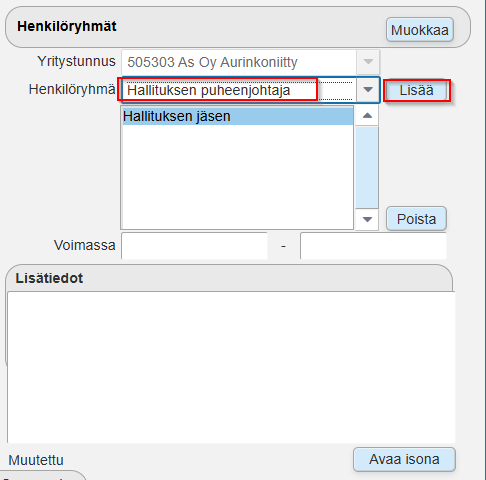Expand the Henkilöryhmä dropdown arrow
The image size is (486, 480).
pyautogui.click(x=368, y=90)
